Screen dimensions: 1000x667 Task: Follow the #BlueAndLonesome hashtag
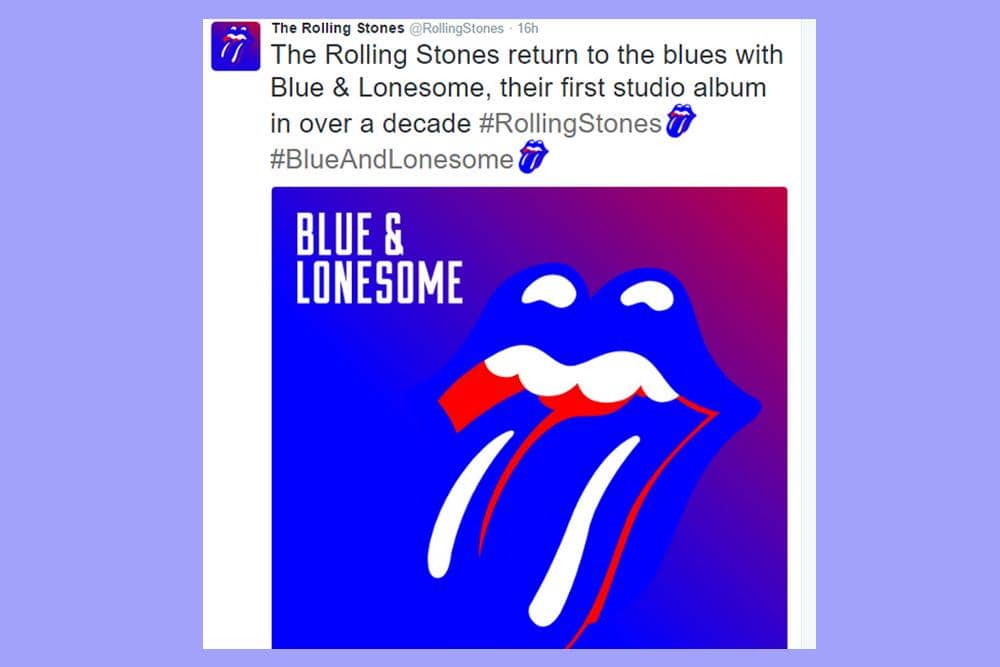click(x=391, y=159)
